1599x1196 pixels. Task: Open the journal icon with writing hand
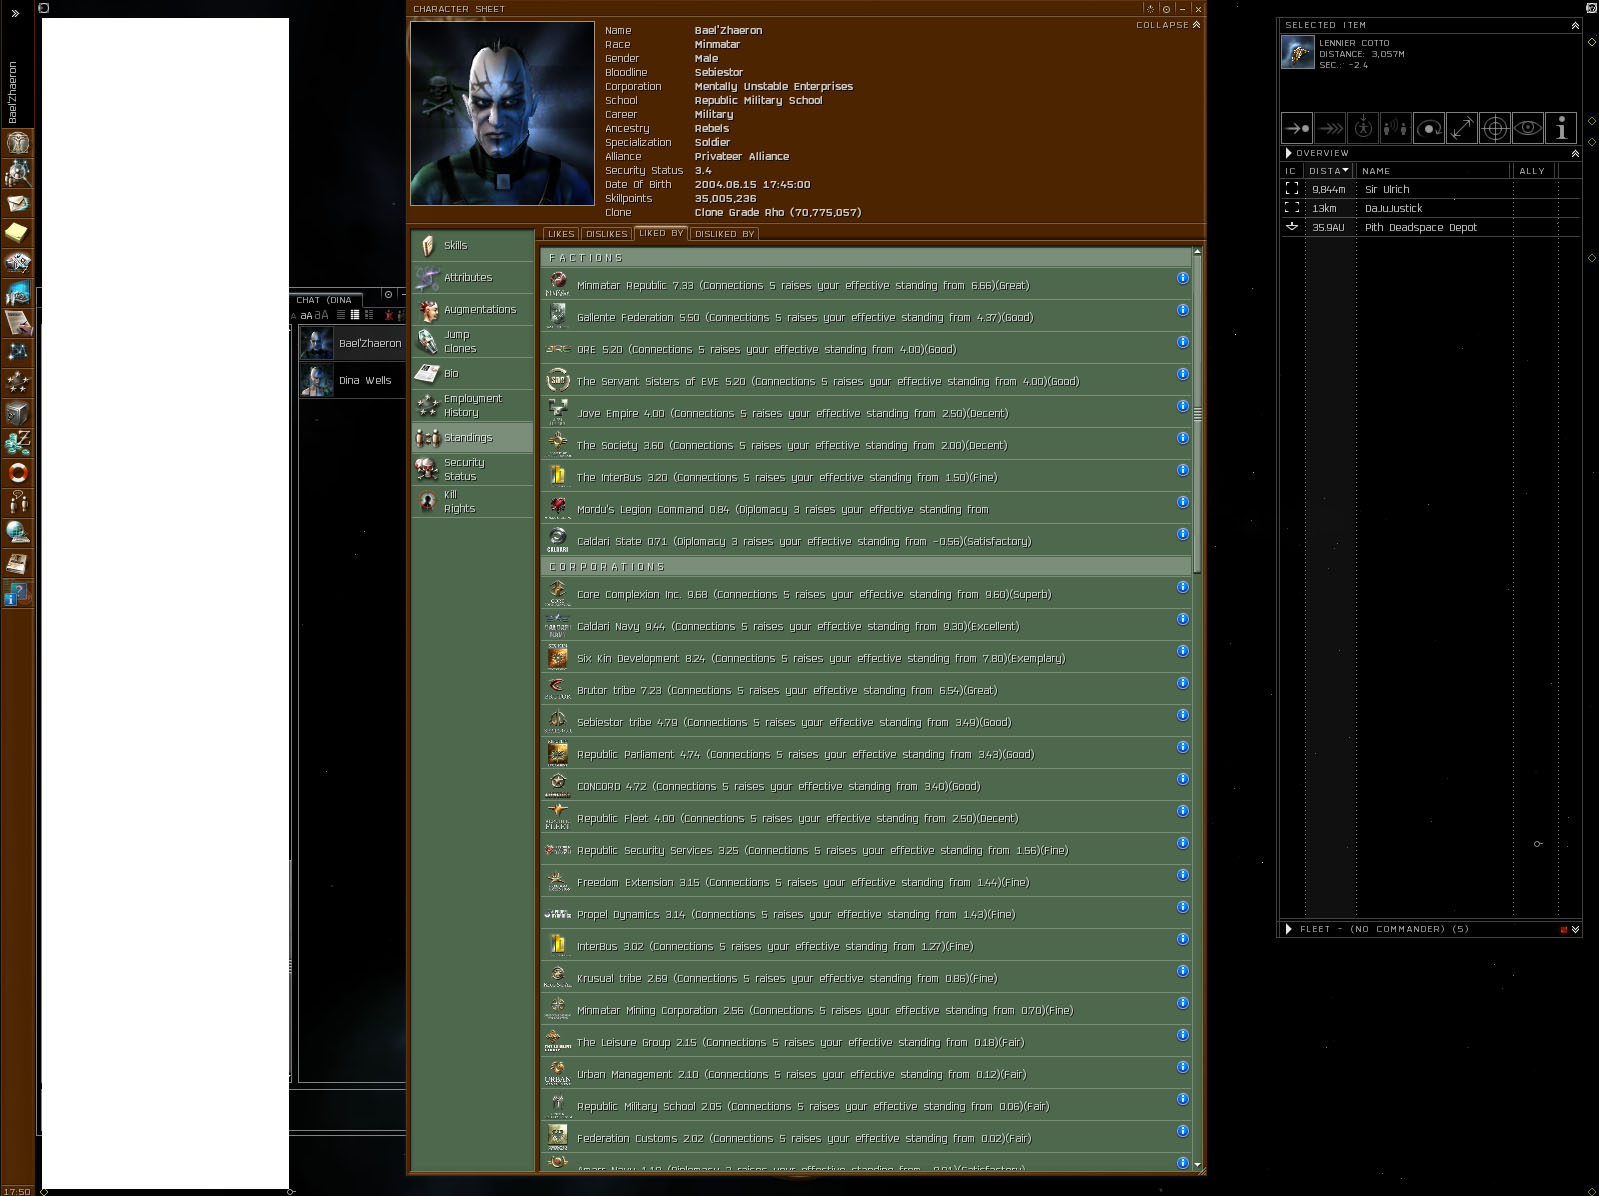coord(17,322)
